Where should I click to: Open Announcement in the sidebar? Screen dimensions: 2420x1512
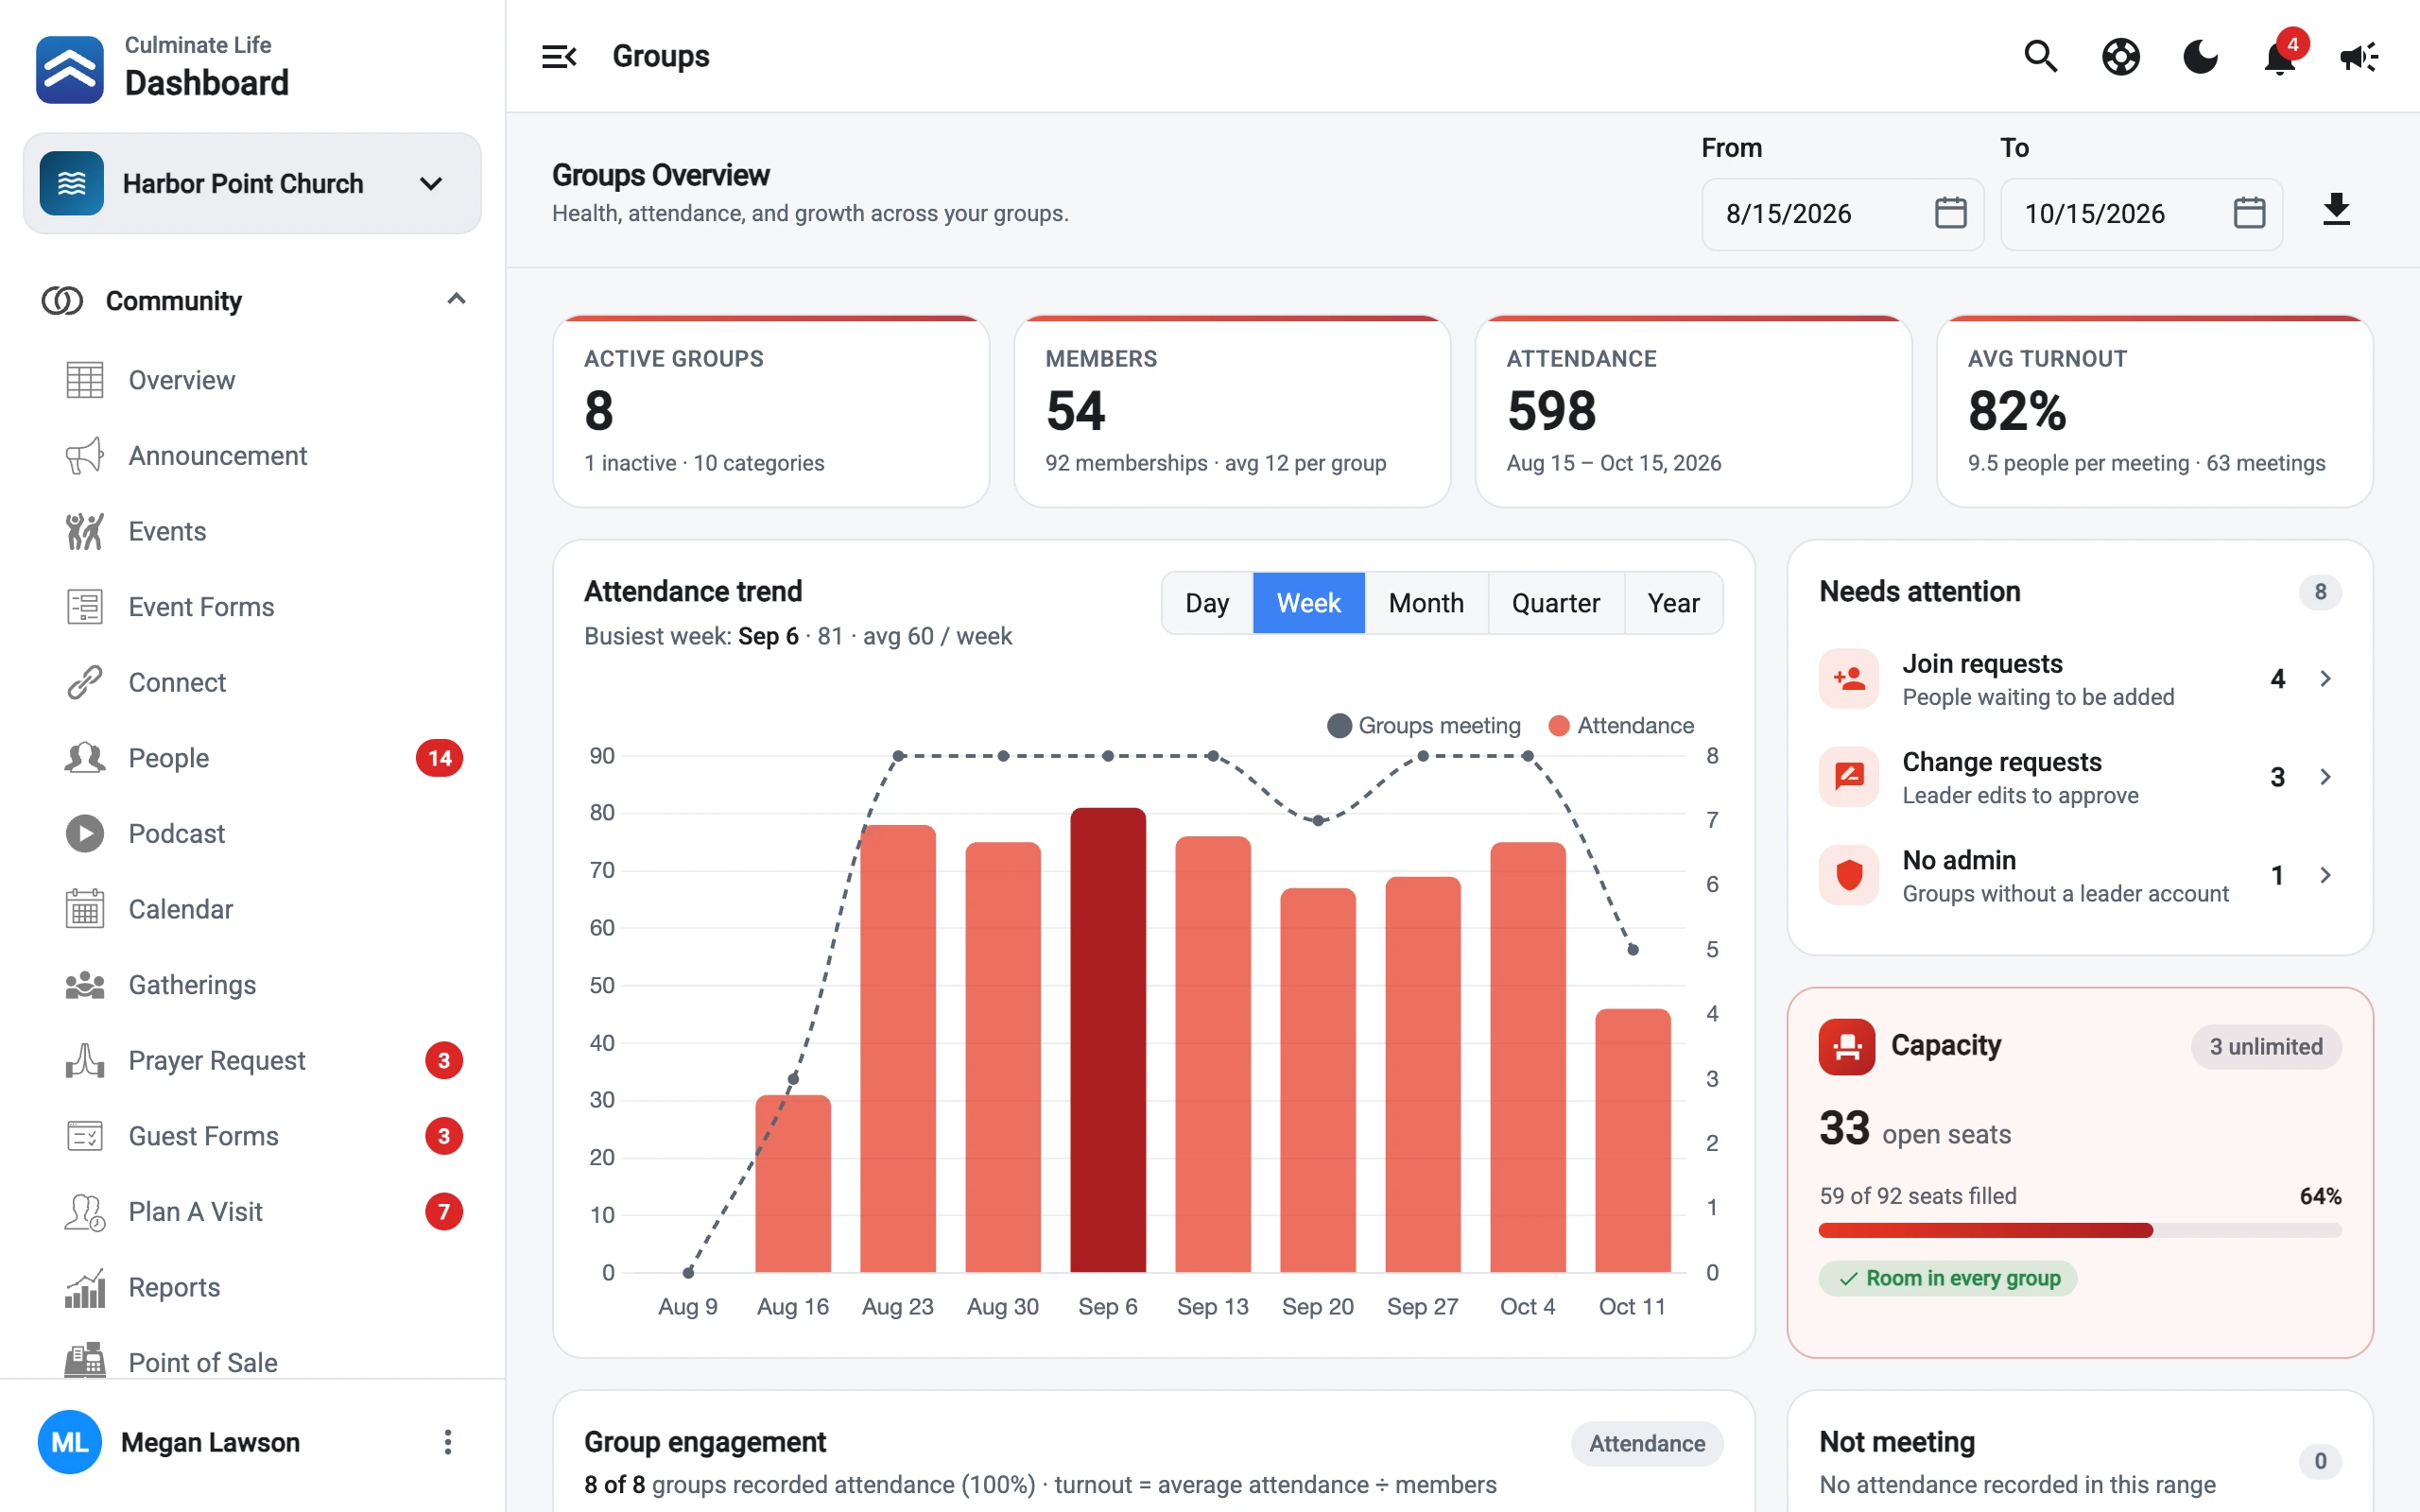tap(252, 456)
